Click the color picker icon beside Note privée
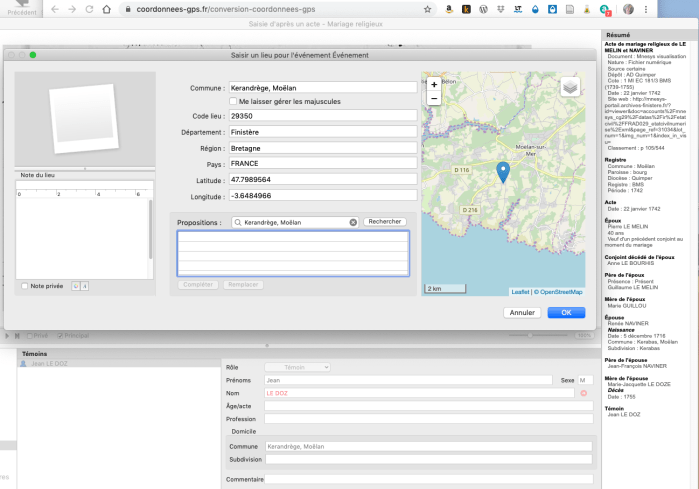The image size is (699, 489). click(x=74, y=286)
